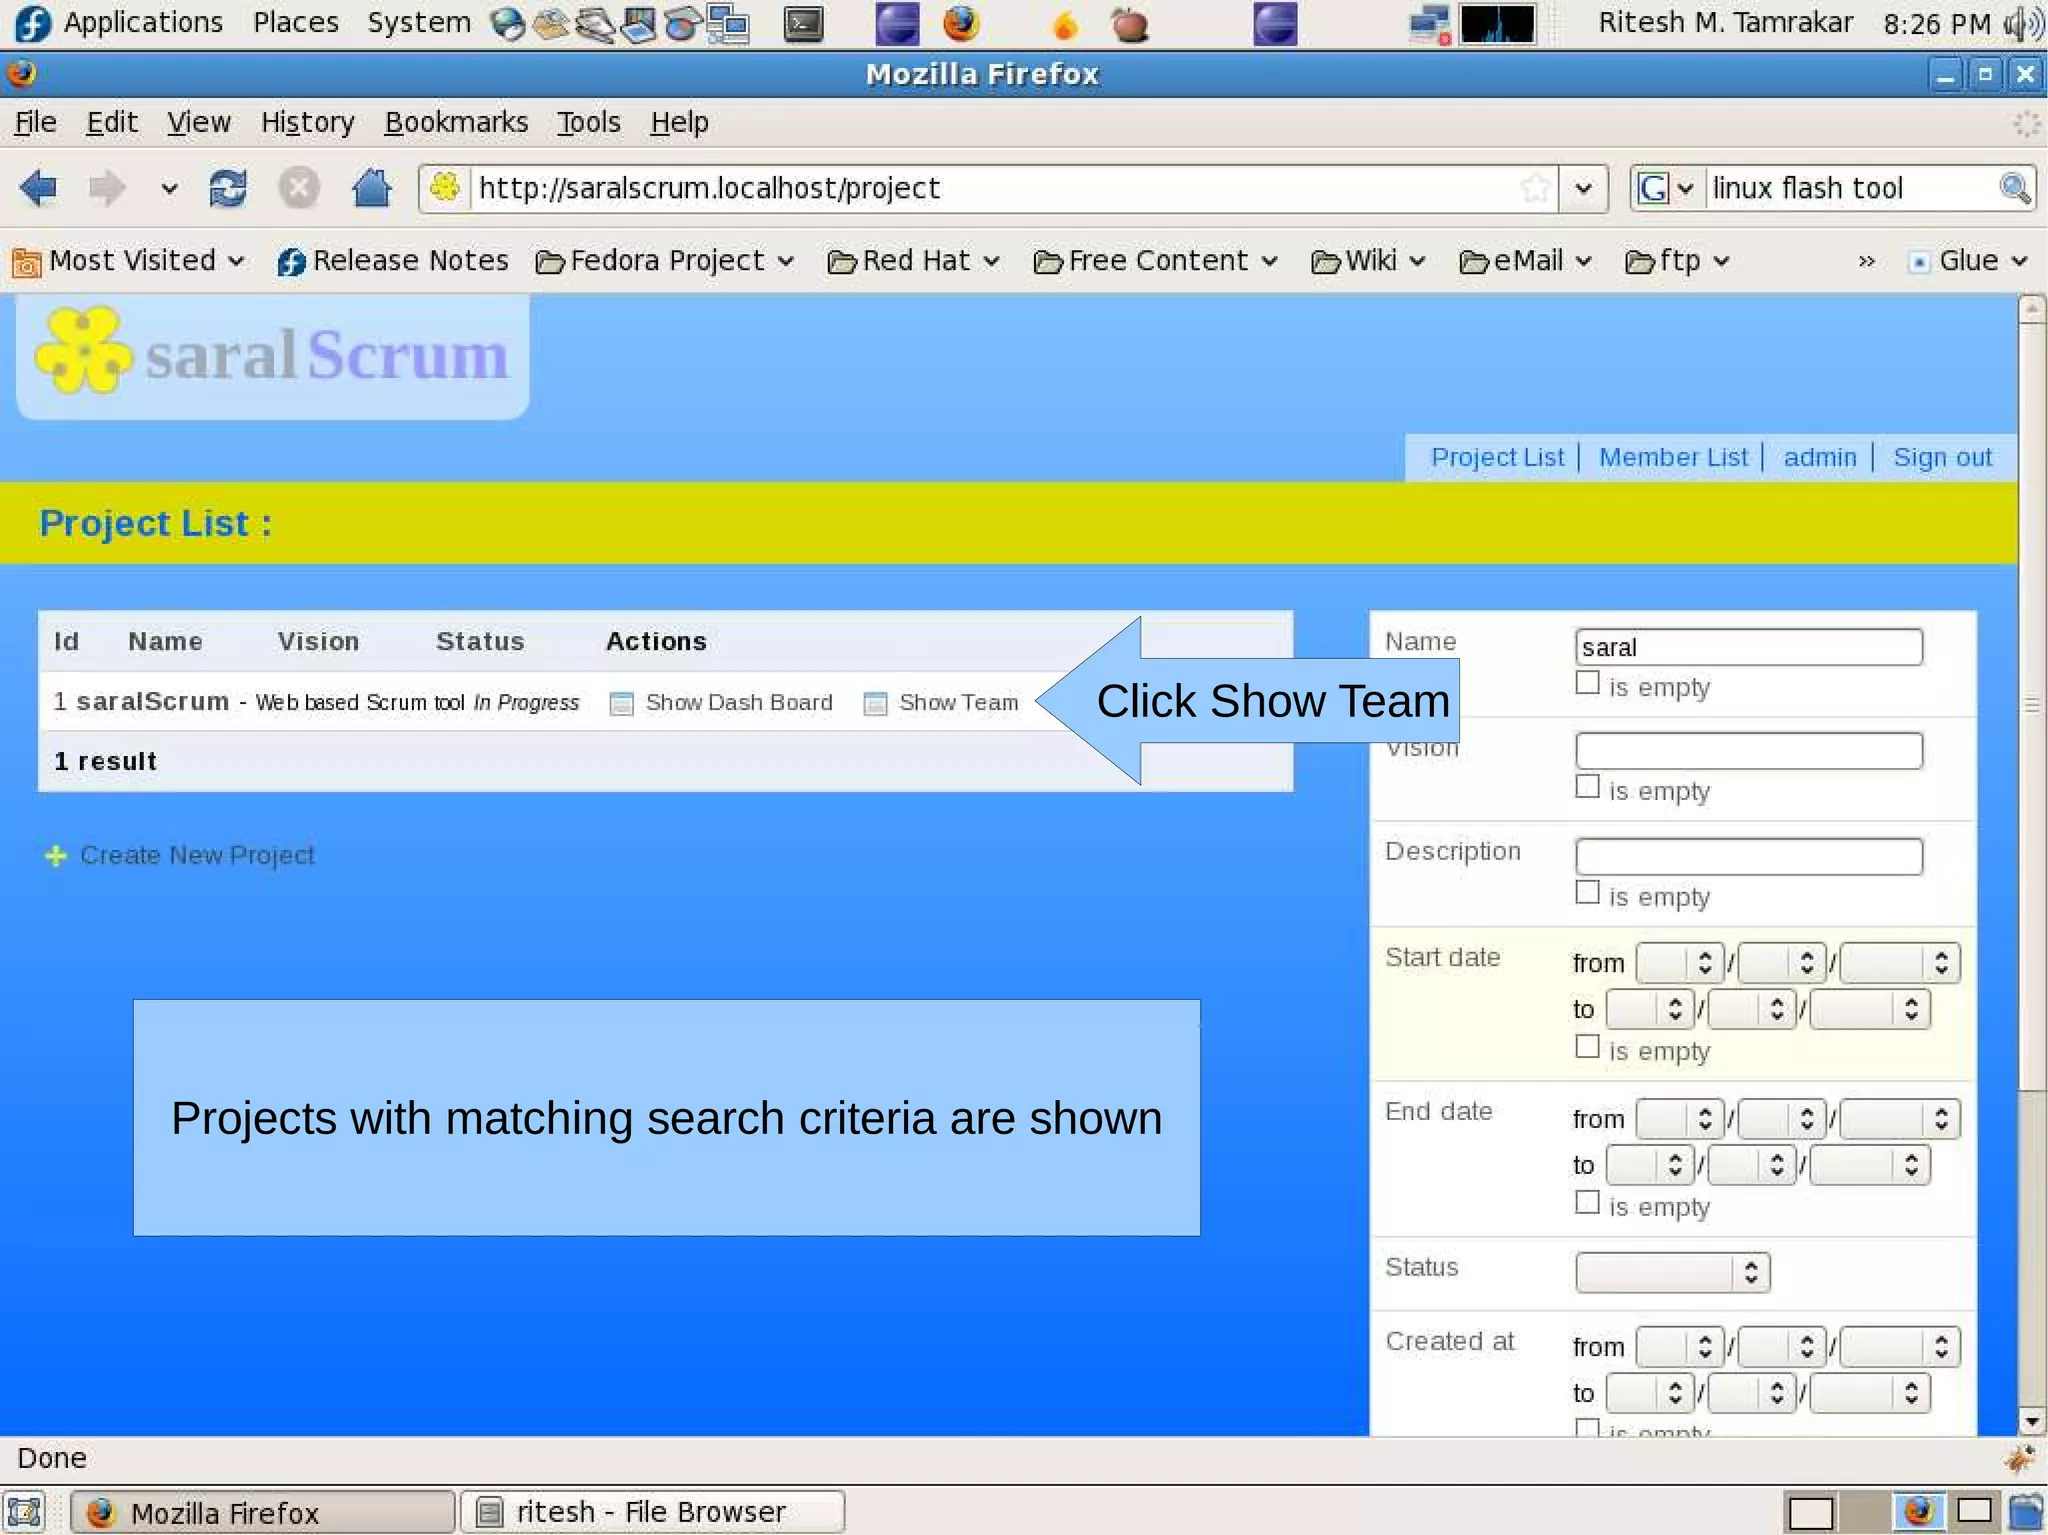Viewport: 2048px width, 1535px height.
Task: Click the site flower favicon in the address bar
Action: 445,187
